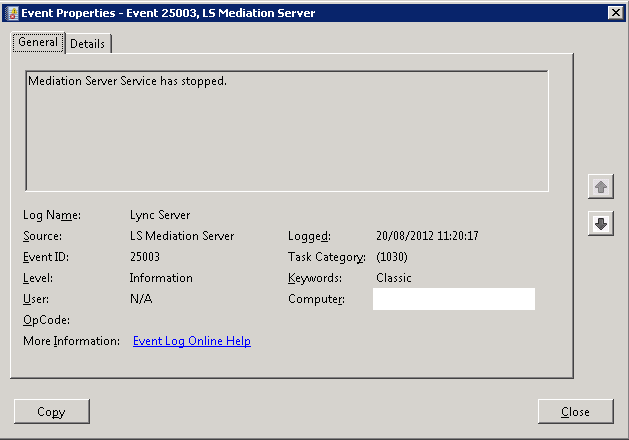Click the Task Category value '(1030)'
The image size is (629, 440).
[392, 257]
